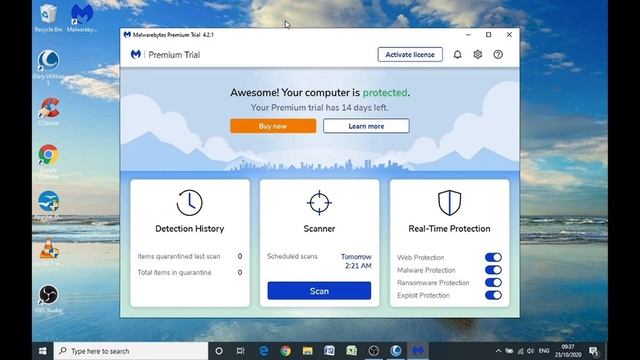Select the Glary Utilities desktop icon

[x=48, y=67]
